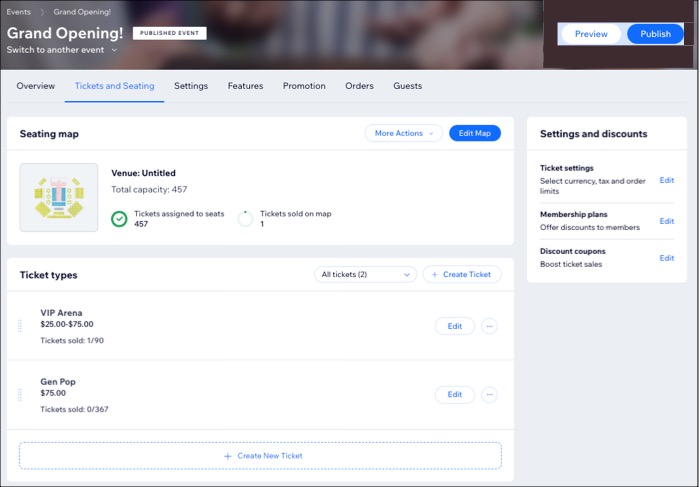
Task: Click the Create New Ticket dashed box
Action: [x=260, y=456]
